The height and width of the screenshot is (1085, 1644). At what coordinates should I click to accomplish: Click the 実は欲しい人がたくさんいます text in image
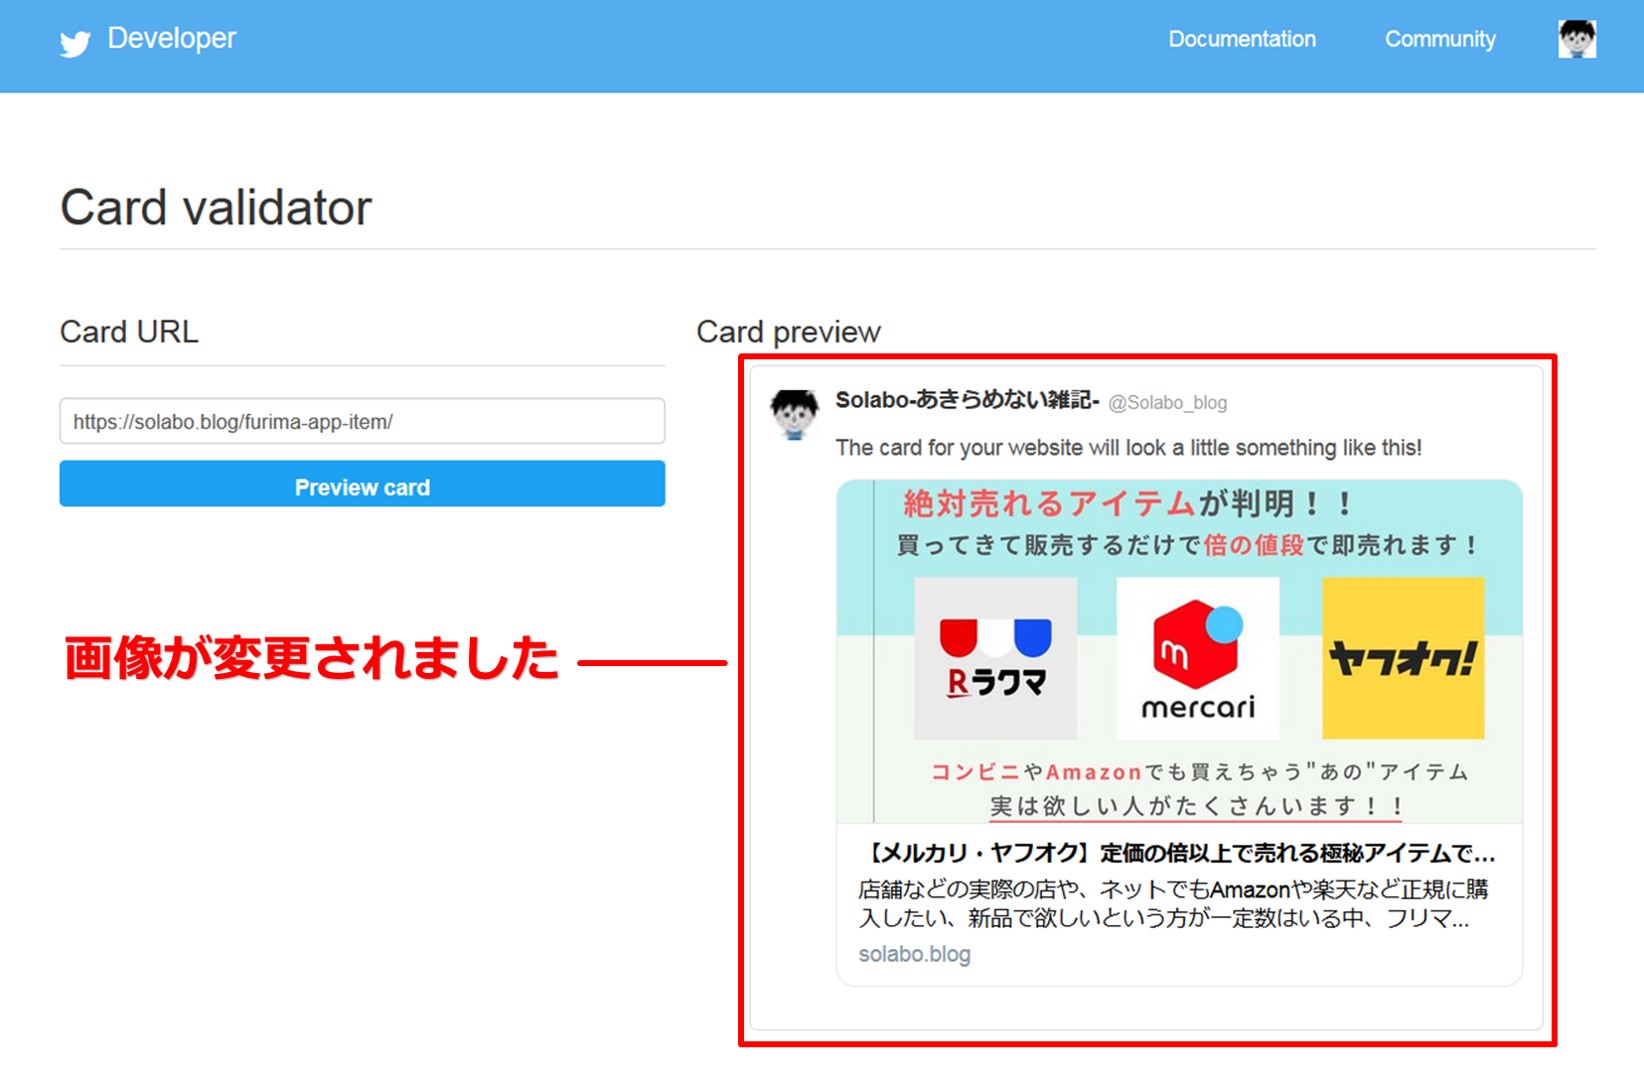(1196, 806)
